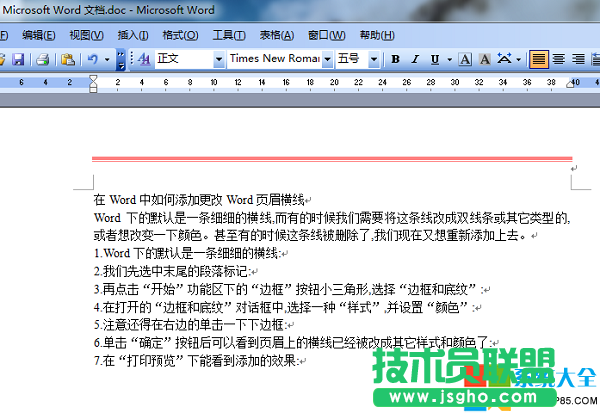Click the Print icon
600x413 pixels.
click(x=42, y=59)
